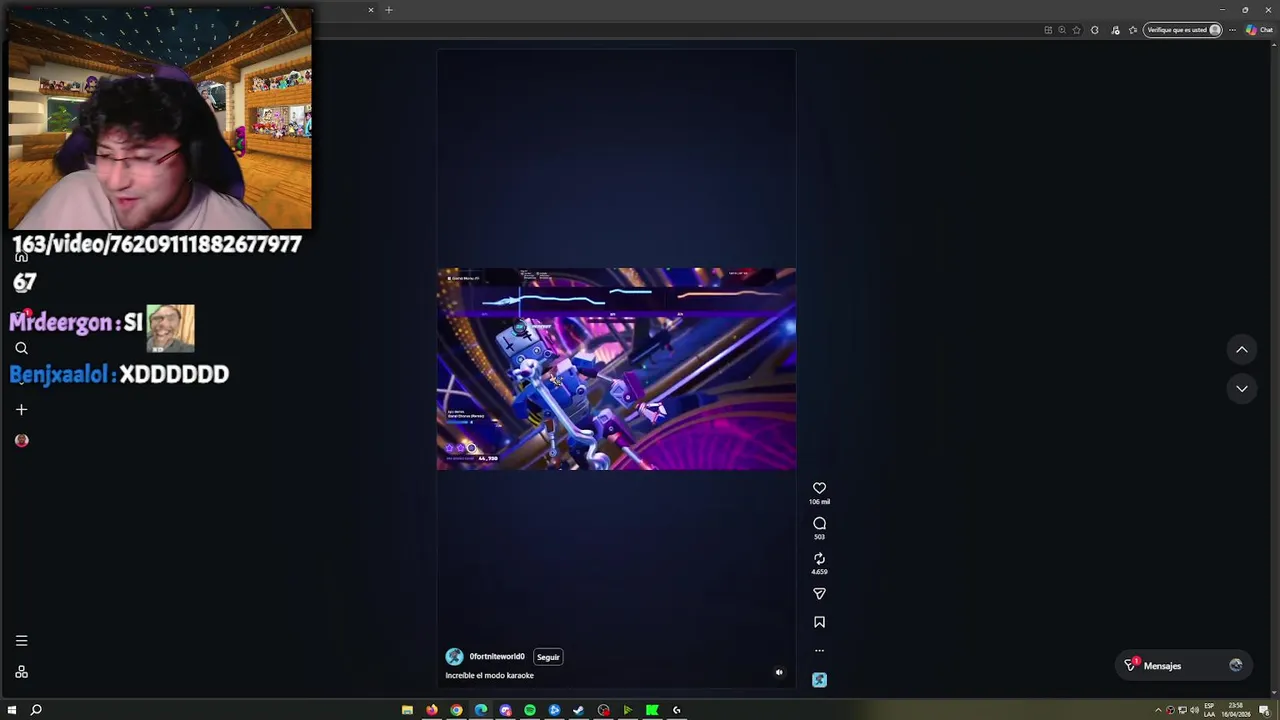Open the Windows Start menu

point(12,710)
